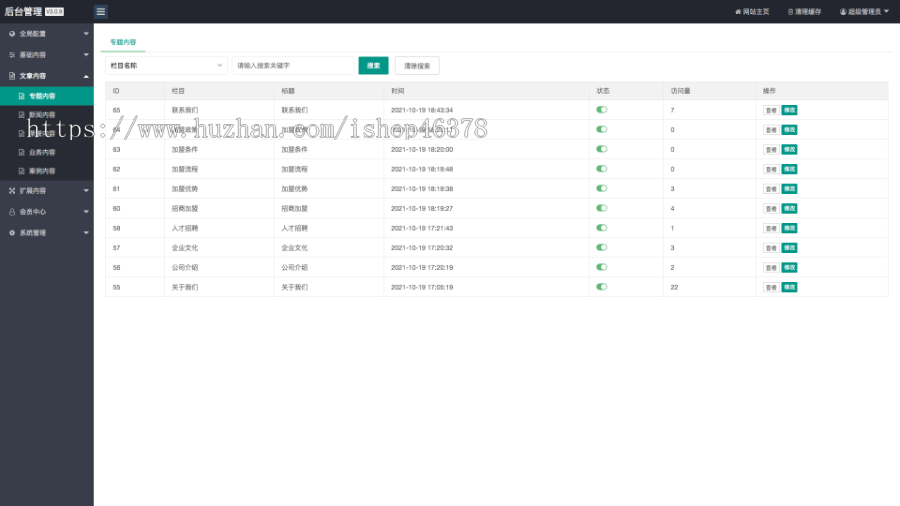The width and height of the screenshot is (900, 506).
Task: Toggle status switch for 人才招聘 row
Action: pyautogui.click(x=602, y=228)
